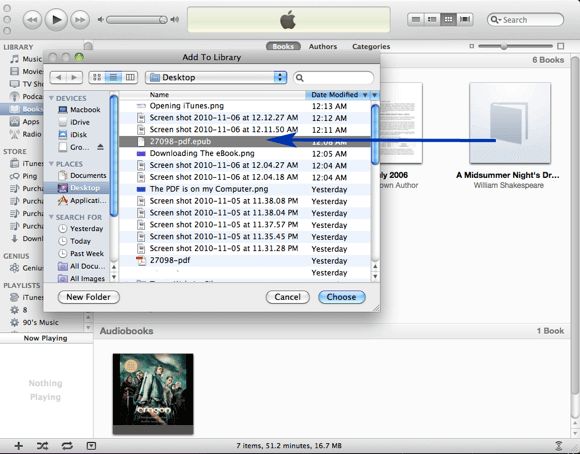The image size is (580, 454).
Task: Sort files by Date Modified column
Action: pos(338,95)
